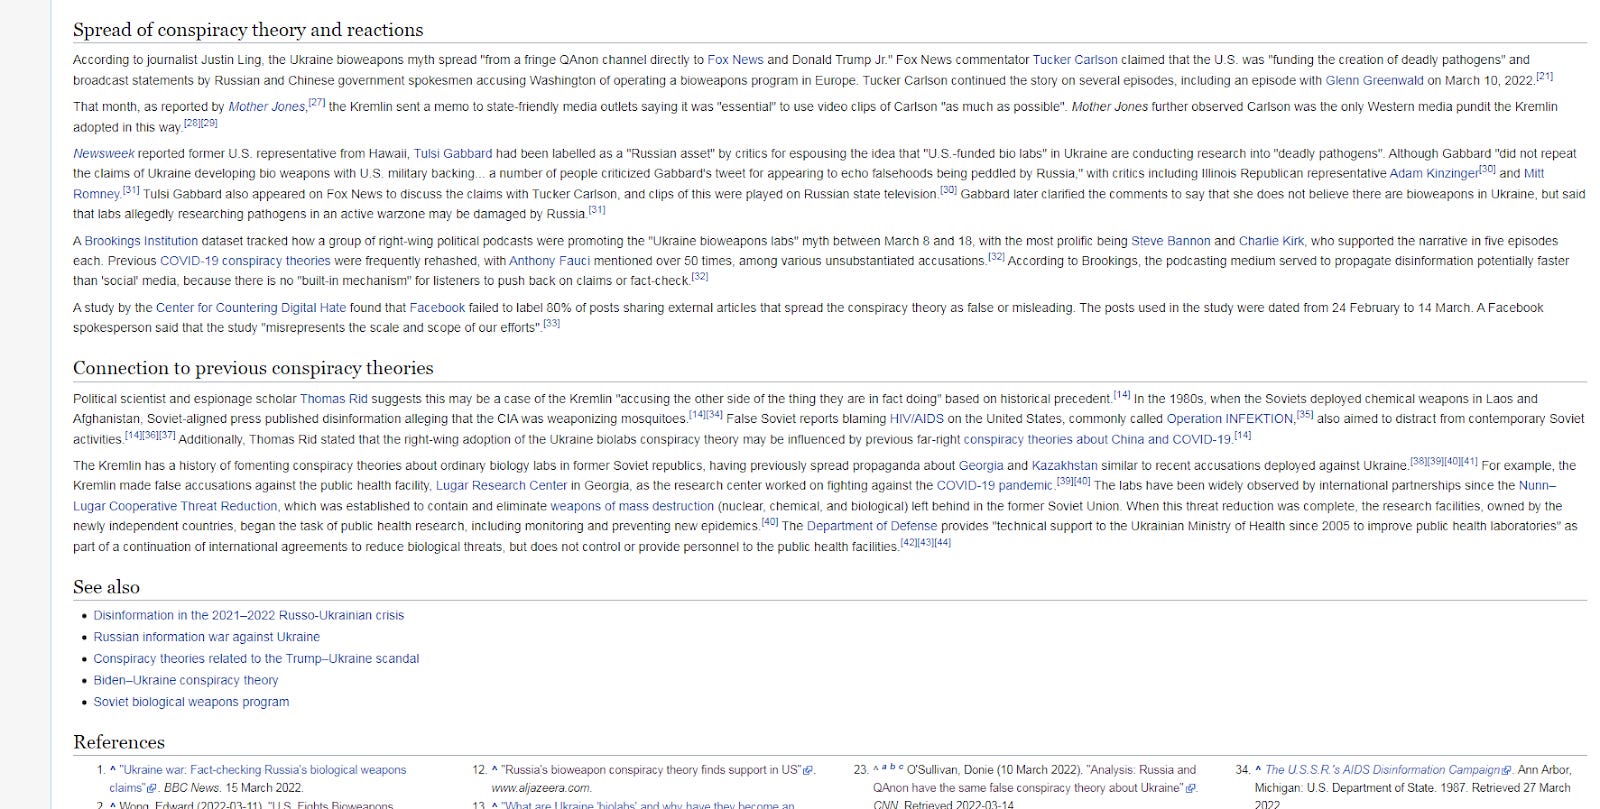Follow the Tulsi Gabbard link
Screen dimensions: 1600x809
[x=453, y=154]
